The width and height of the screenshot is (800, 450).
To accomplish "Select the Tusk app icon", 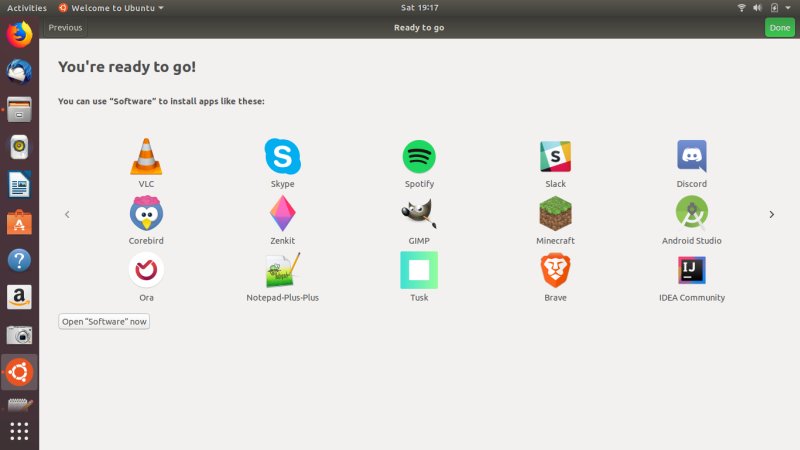I will click(x=419, y=270).
